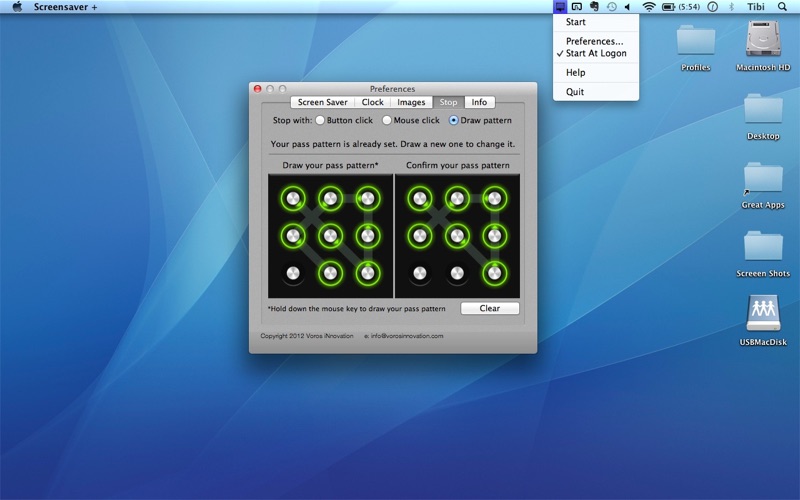800x500 pixels.
Task: Click the Preferences window title bar
Action: [x=392, y=88]
